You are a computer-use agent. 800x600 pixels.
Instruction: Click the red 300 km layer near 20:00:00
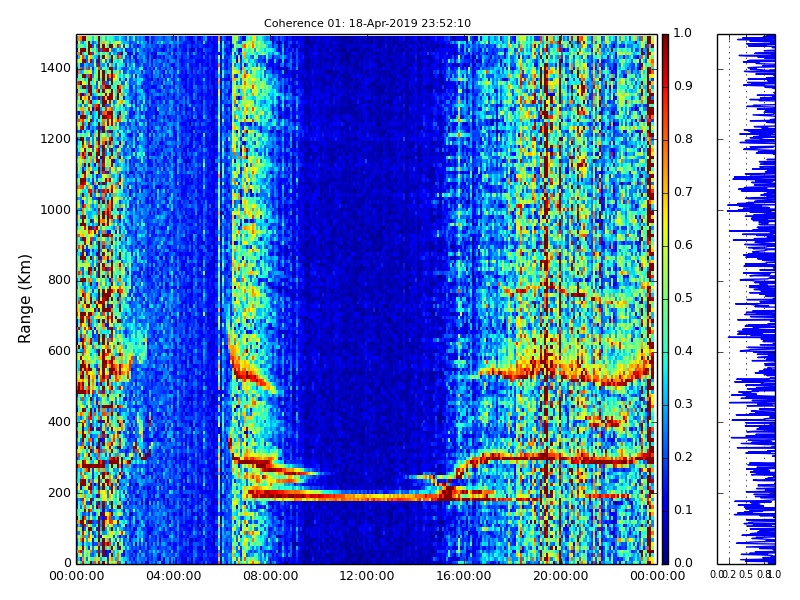(561, 458)
